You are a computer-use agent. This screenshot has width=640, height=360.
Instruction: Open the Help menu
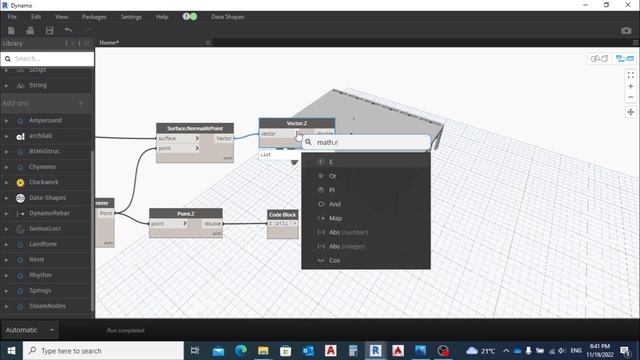pyautogui.click(x=162, y=17)
